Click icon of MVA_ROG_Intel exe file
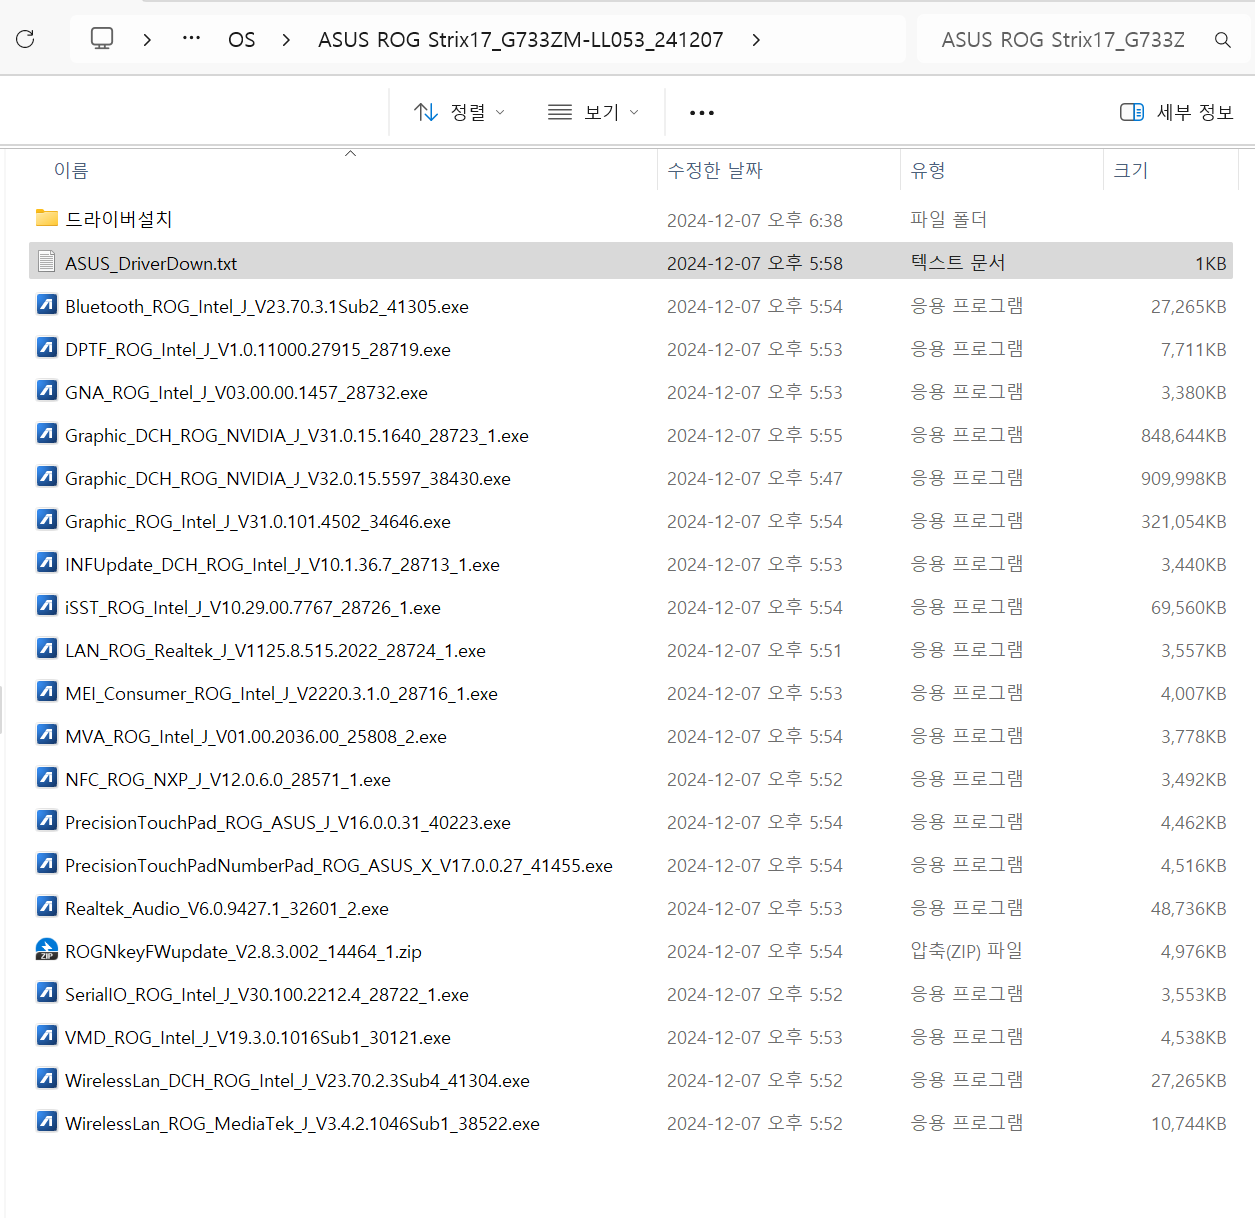This screenshot has width=1255, height=1218. click(47, 735)
